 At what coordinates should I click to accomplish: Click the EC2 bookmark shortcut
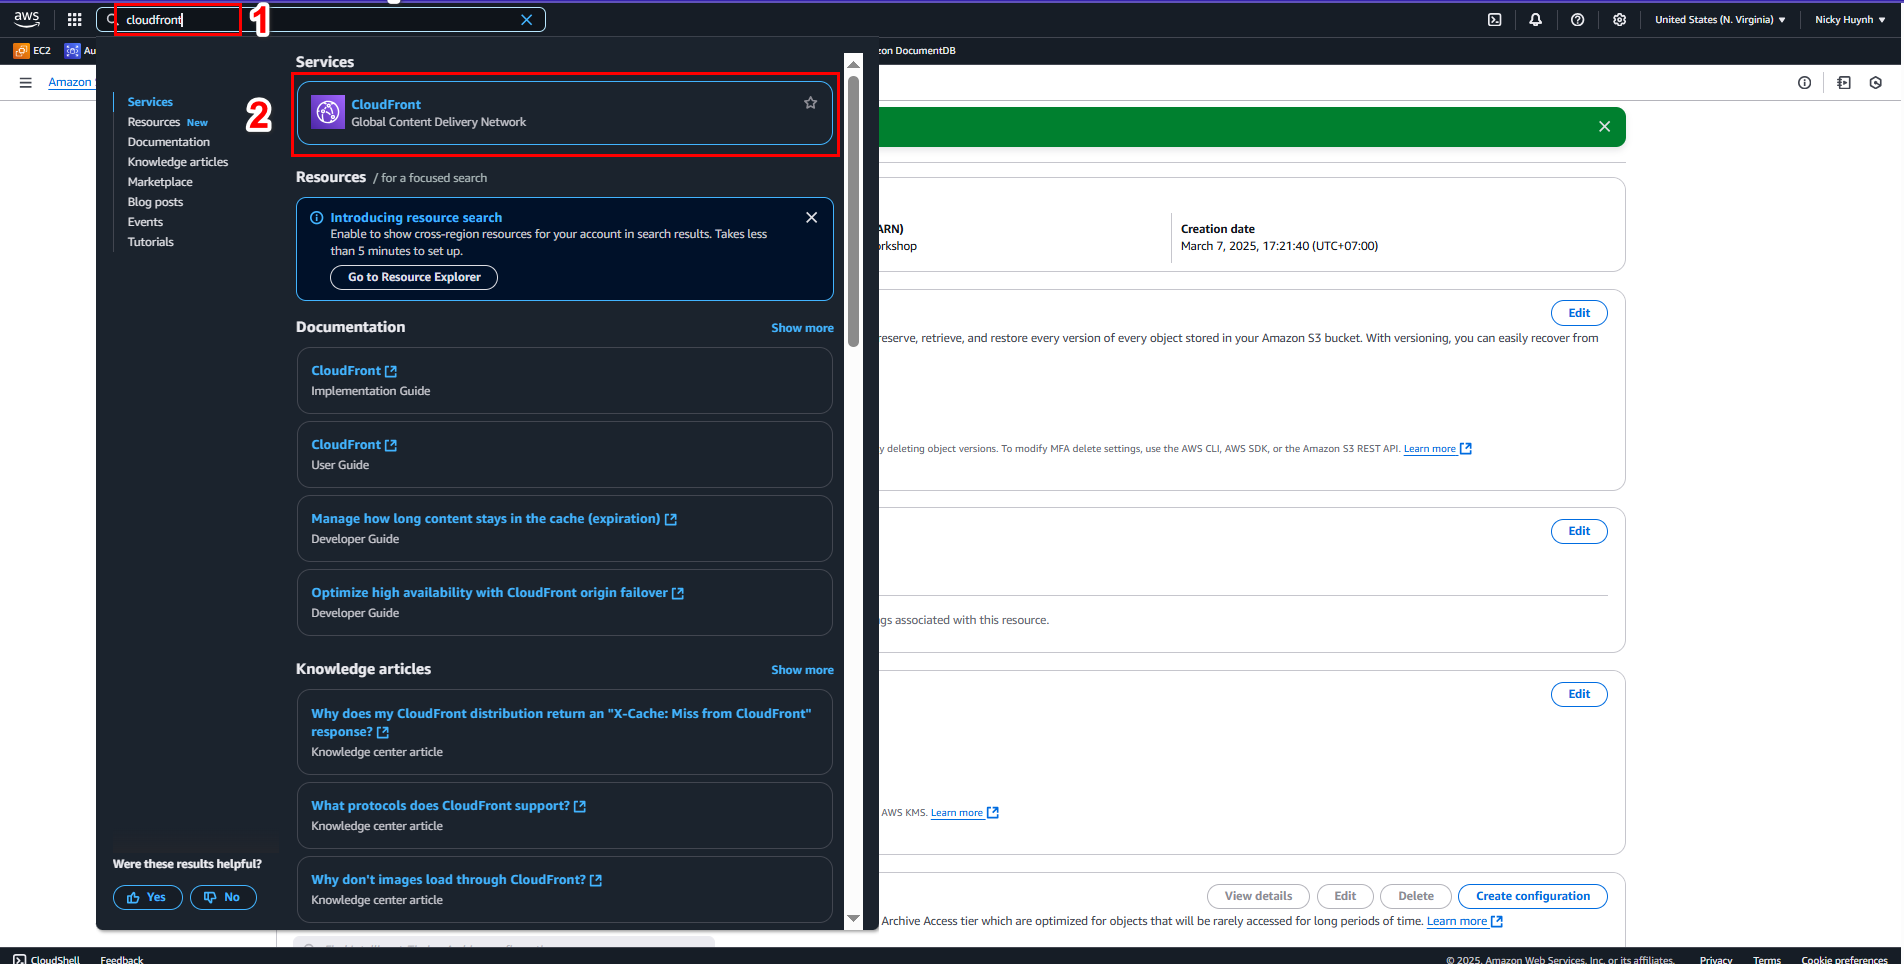coord(32,51)
